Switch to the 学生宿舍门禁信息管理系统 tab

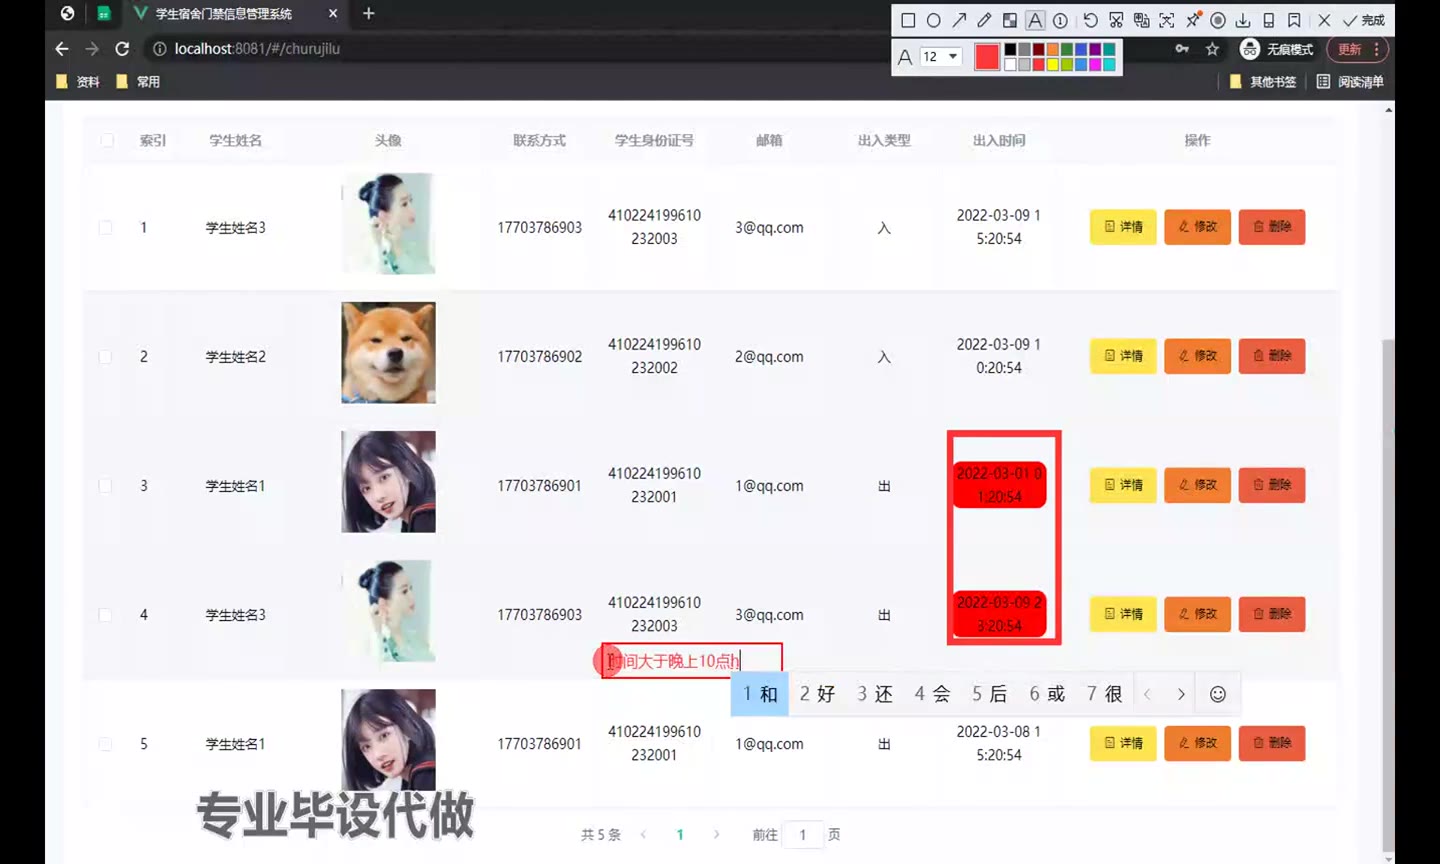[x=223, y=14]
